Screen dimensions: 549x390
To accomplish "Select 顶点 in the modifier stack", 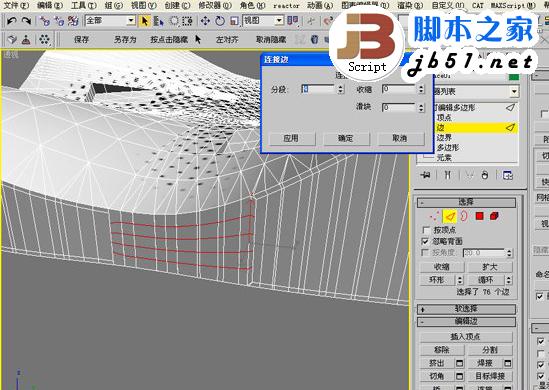I will [444, 118].
